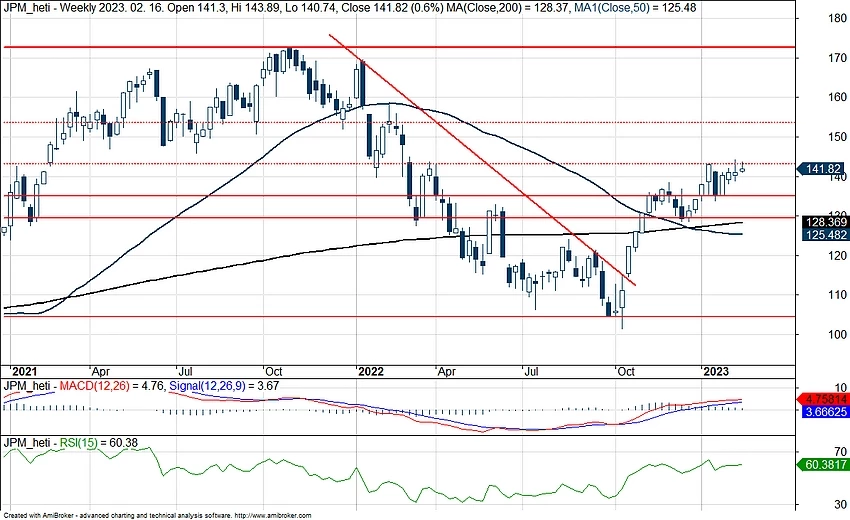This screenshot has height=520, width=850.
Task: Click the Jul label in 2021
Action: [x=185, y=371]
